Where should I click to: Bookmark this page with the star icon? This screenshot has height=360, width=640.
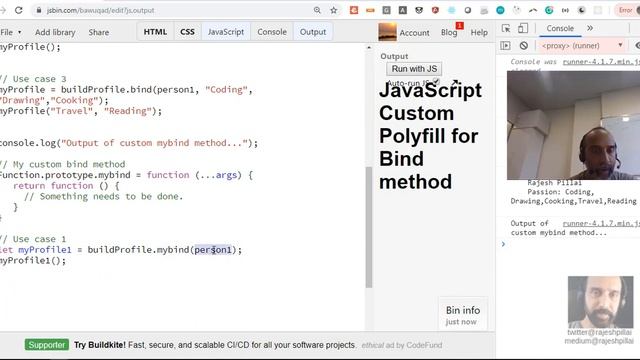click(334, 10)
